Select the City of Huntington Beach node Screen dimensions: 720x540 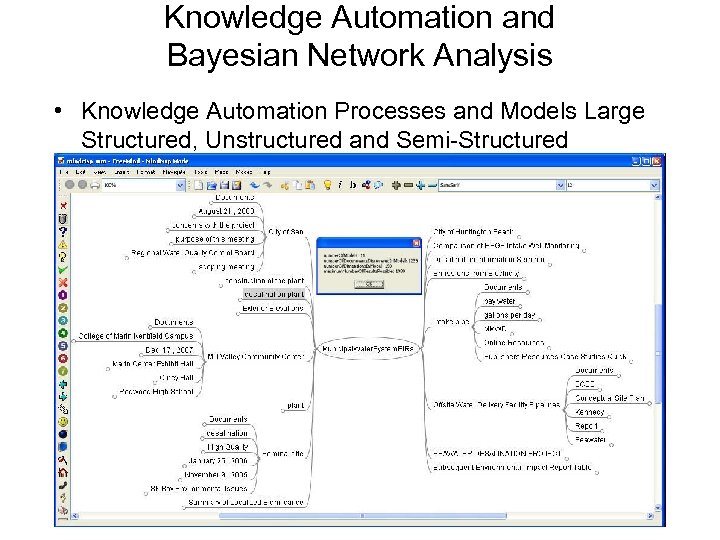pos(473,232)
